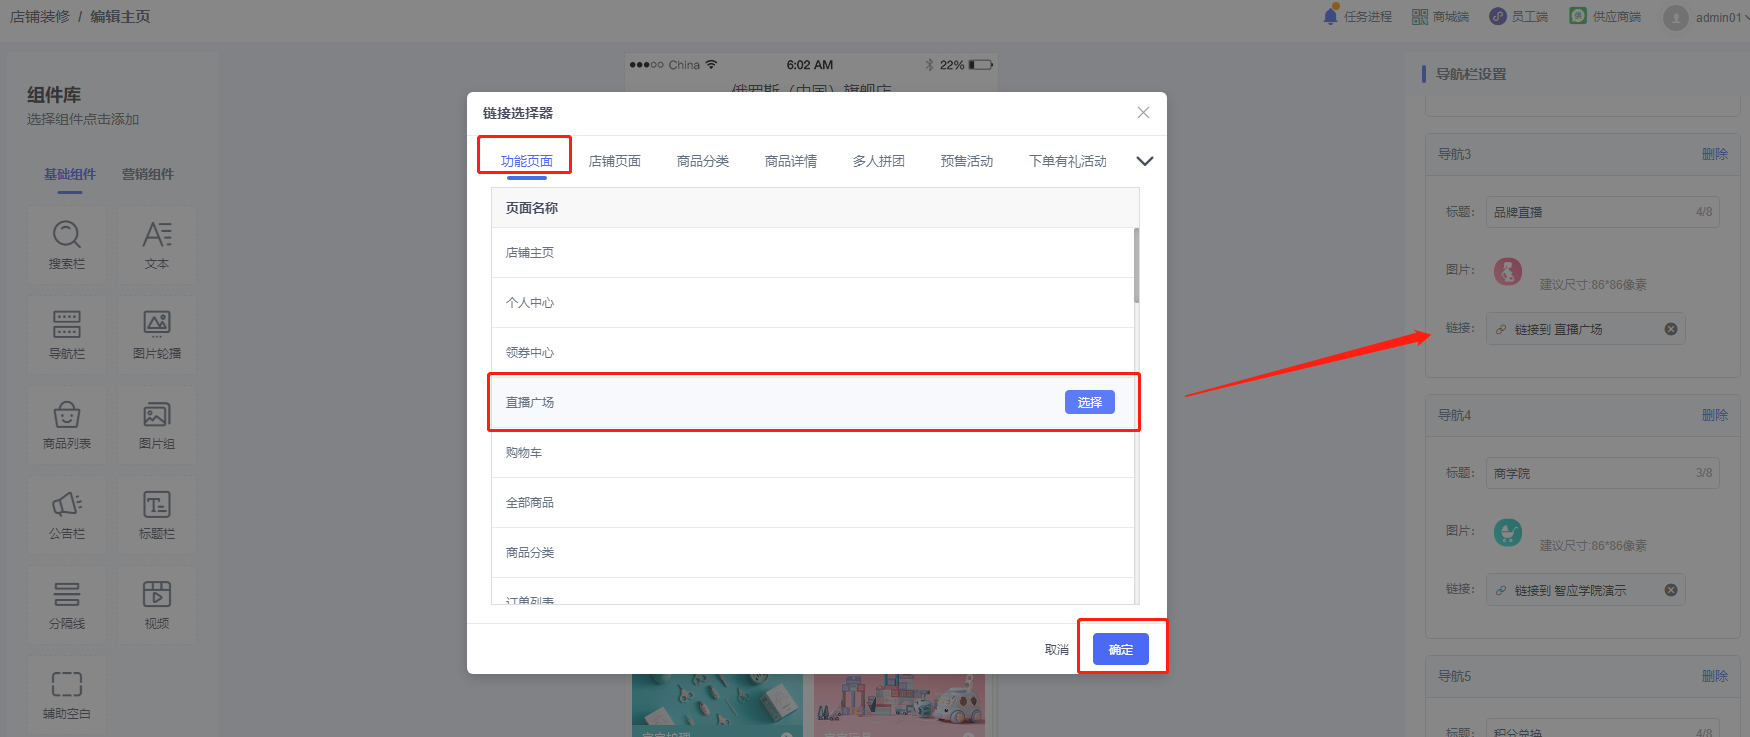Switch to the 功能页面 tab

coord(527,161)
